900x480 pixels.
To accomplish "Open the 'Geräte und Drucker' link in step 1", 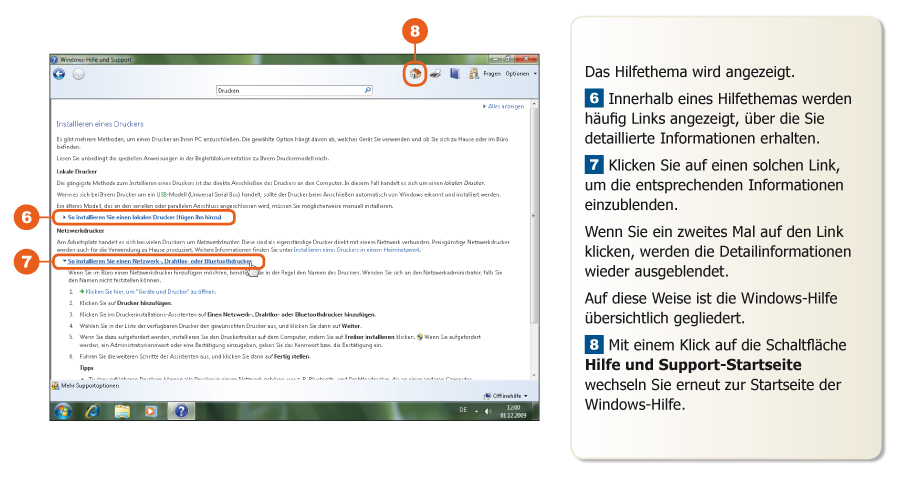I will (150, 291).
